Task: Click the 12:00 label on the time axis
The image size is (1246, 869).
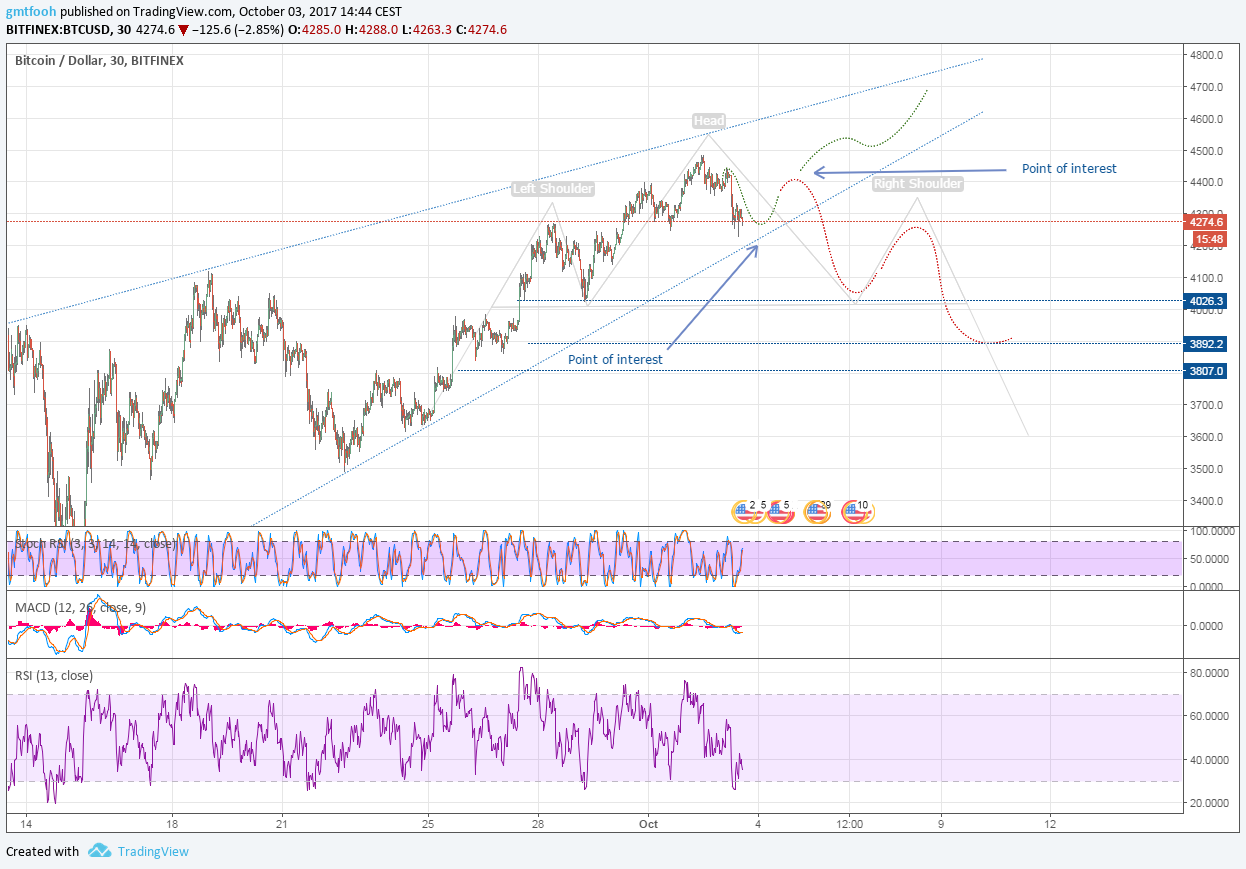Action: click(x=850, y=823)
